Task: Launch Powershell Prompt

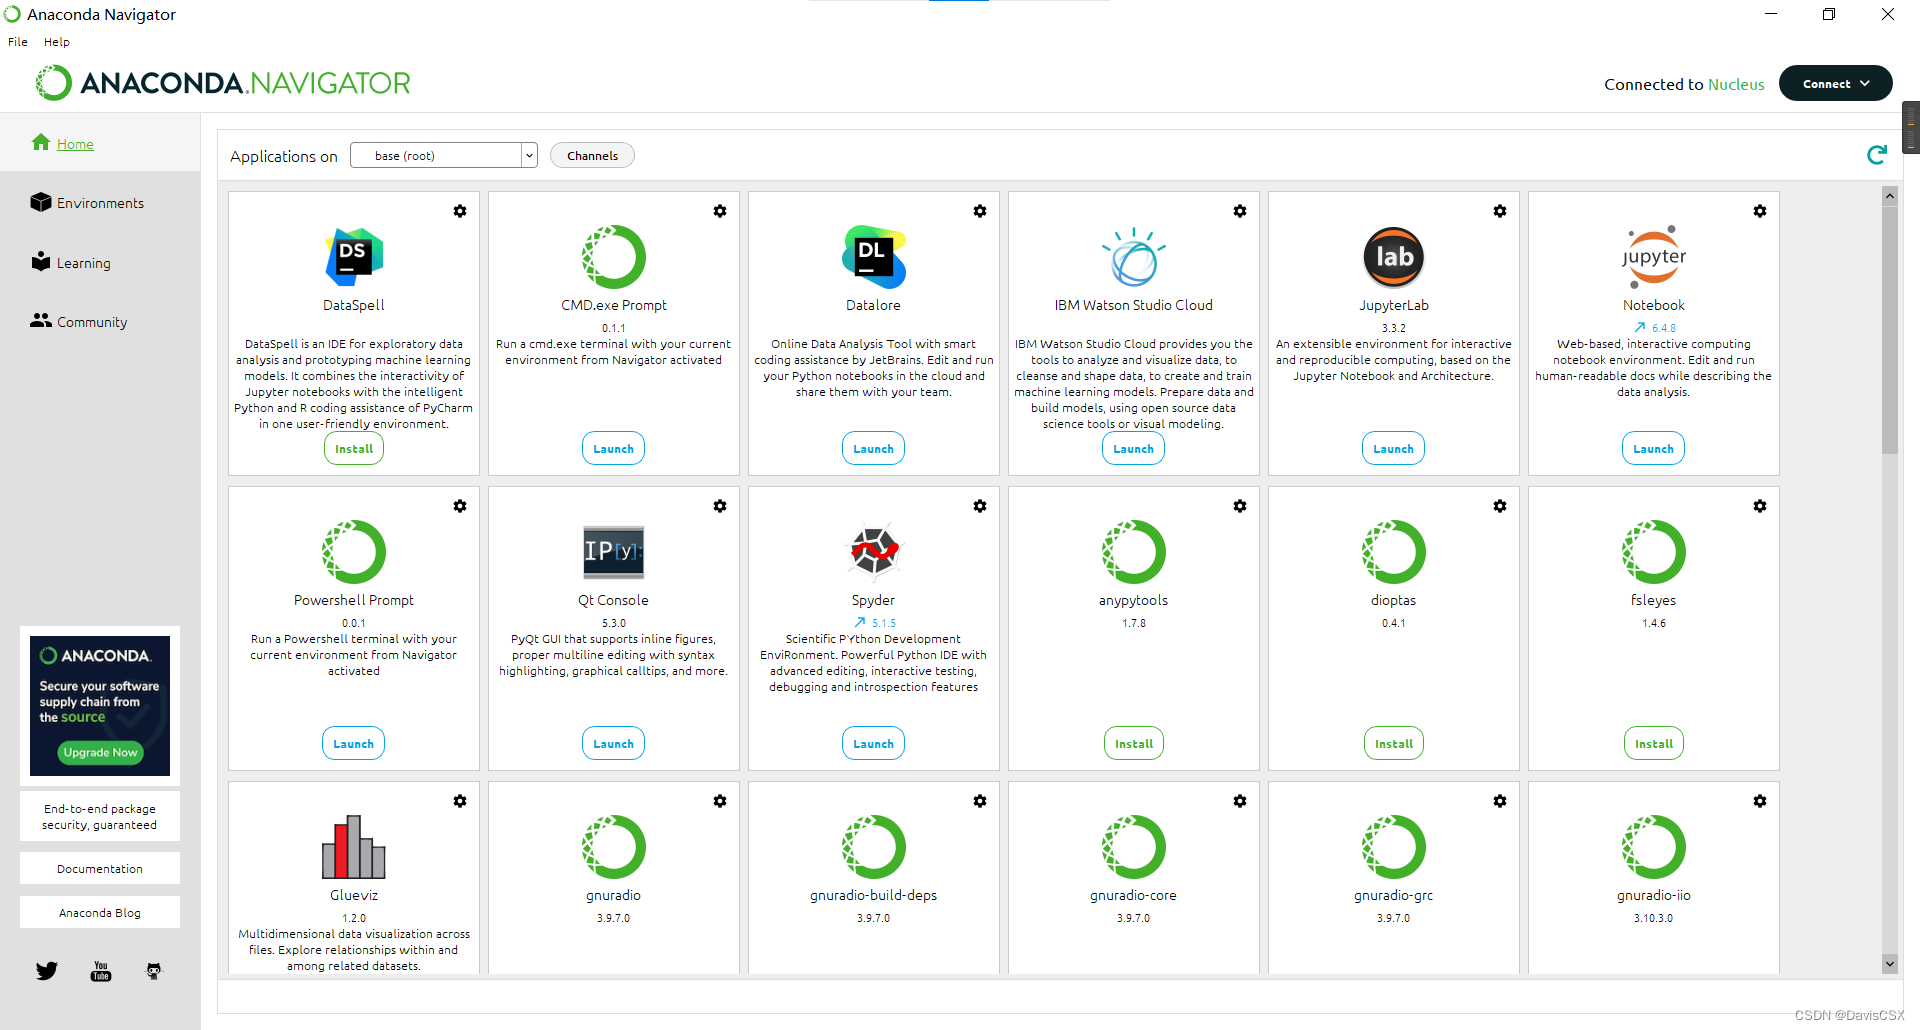Action: pyautogui.click(x=354, y=744)
